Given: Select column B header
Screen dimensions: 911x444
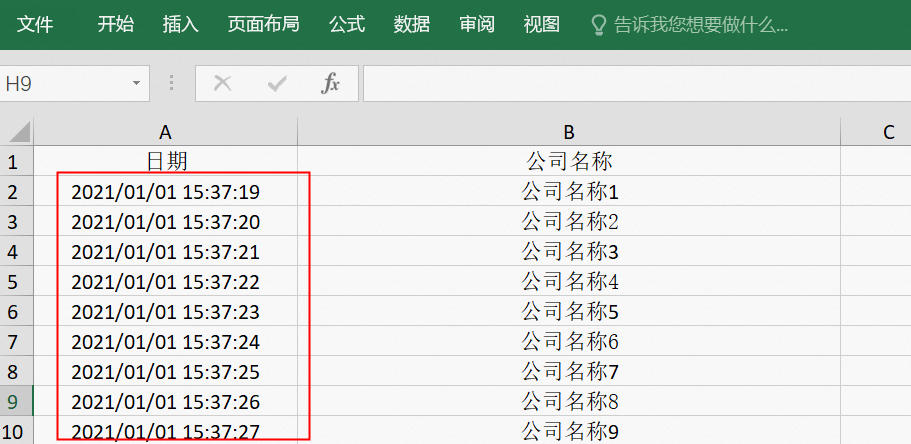Looking at the screenshot, I should (568, 132).
